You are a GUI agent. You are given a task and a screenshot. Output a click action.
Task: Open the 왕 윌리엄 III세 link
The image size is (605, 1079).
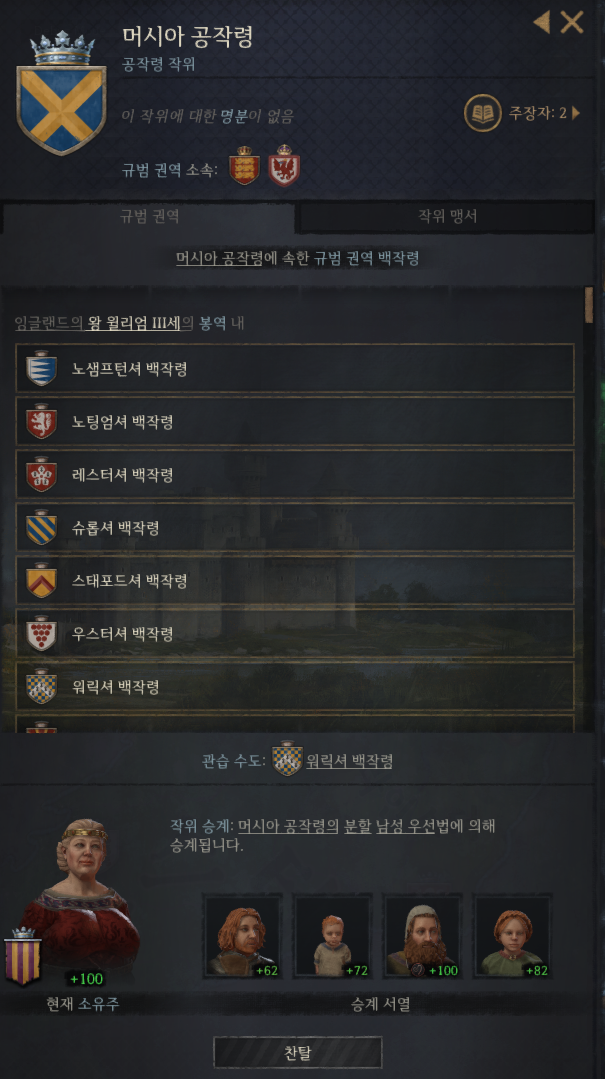pyautogui.click(x=134, y=323)
